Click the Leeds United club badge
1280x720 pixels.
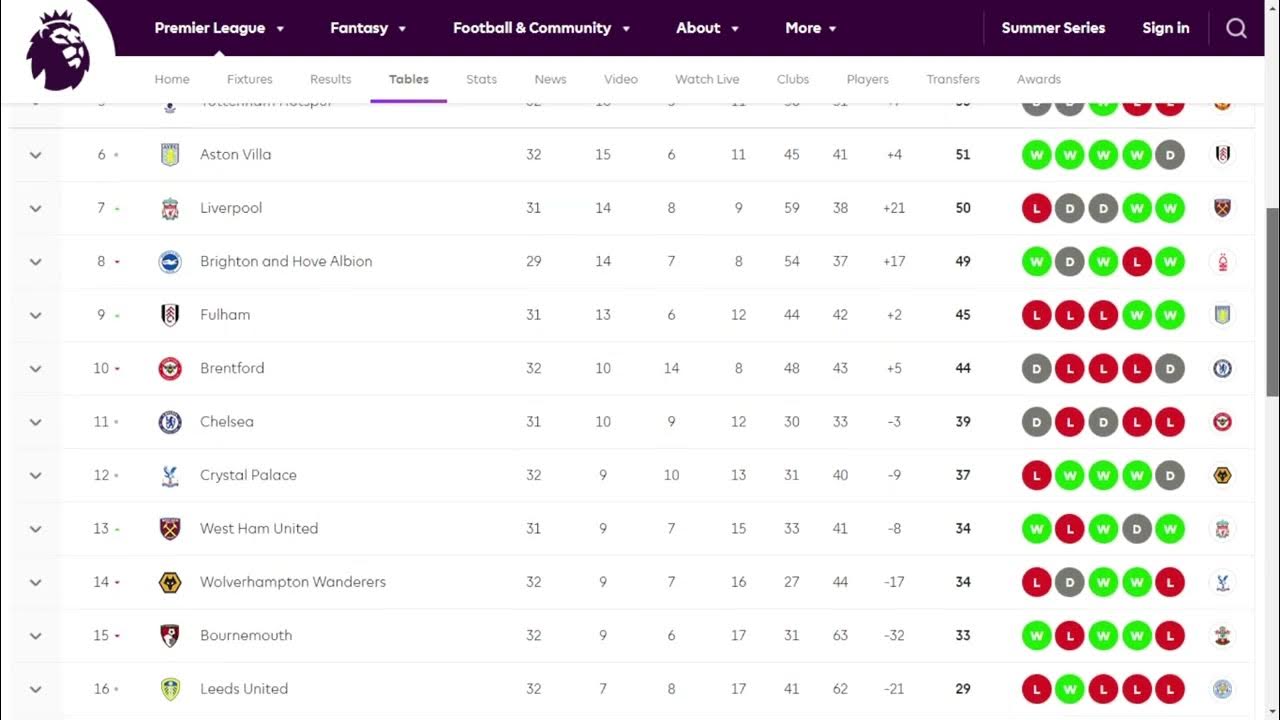coord(170,689)
